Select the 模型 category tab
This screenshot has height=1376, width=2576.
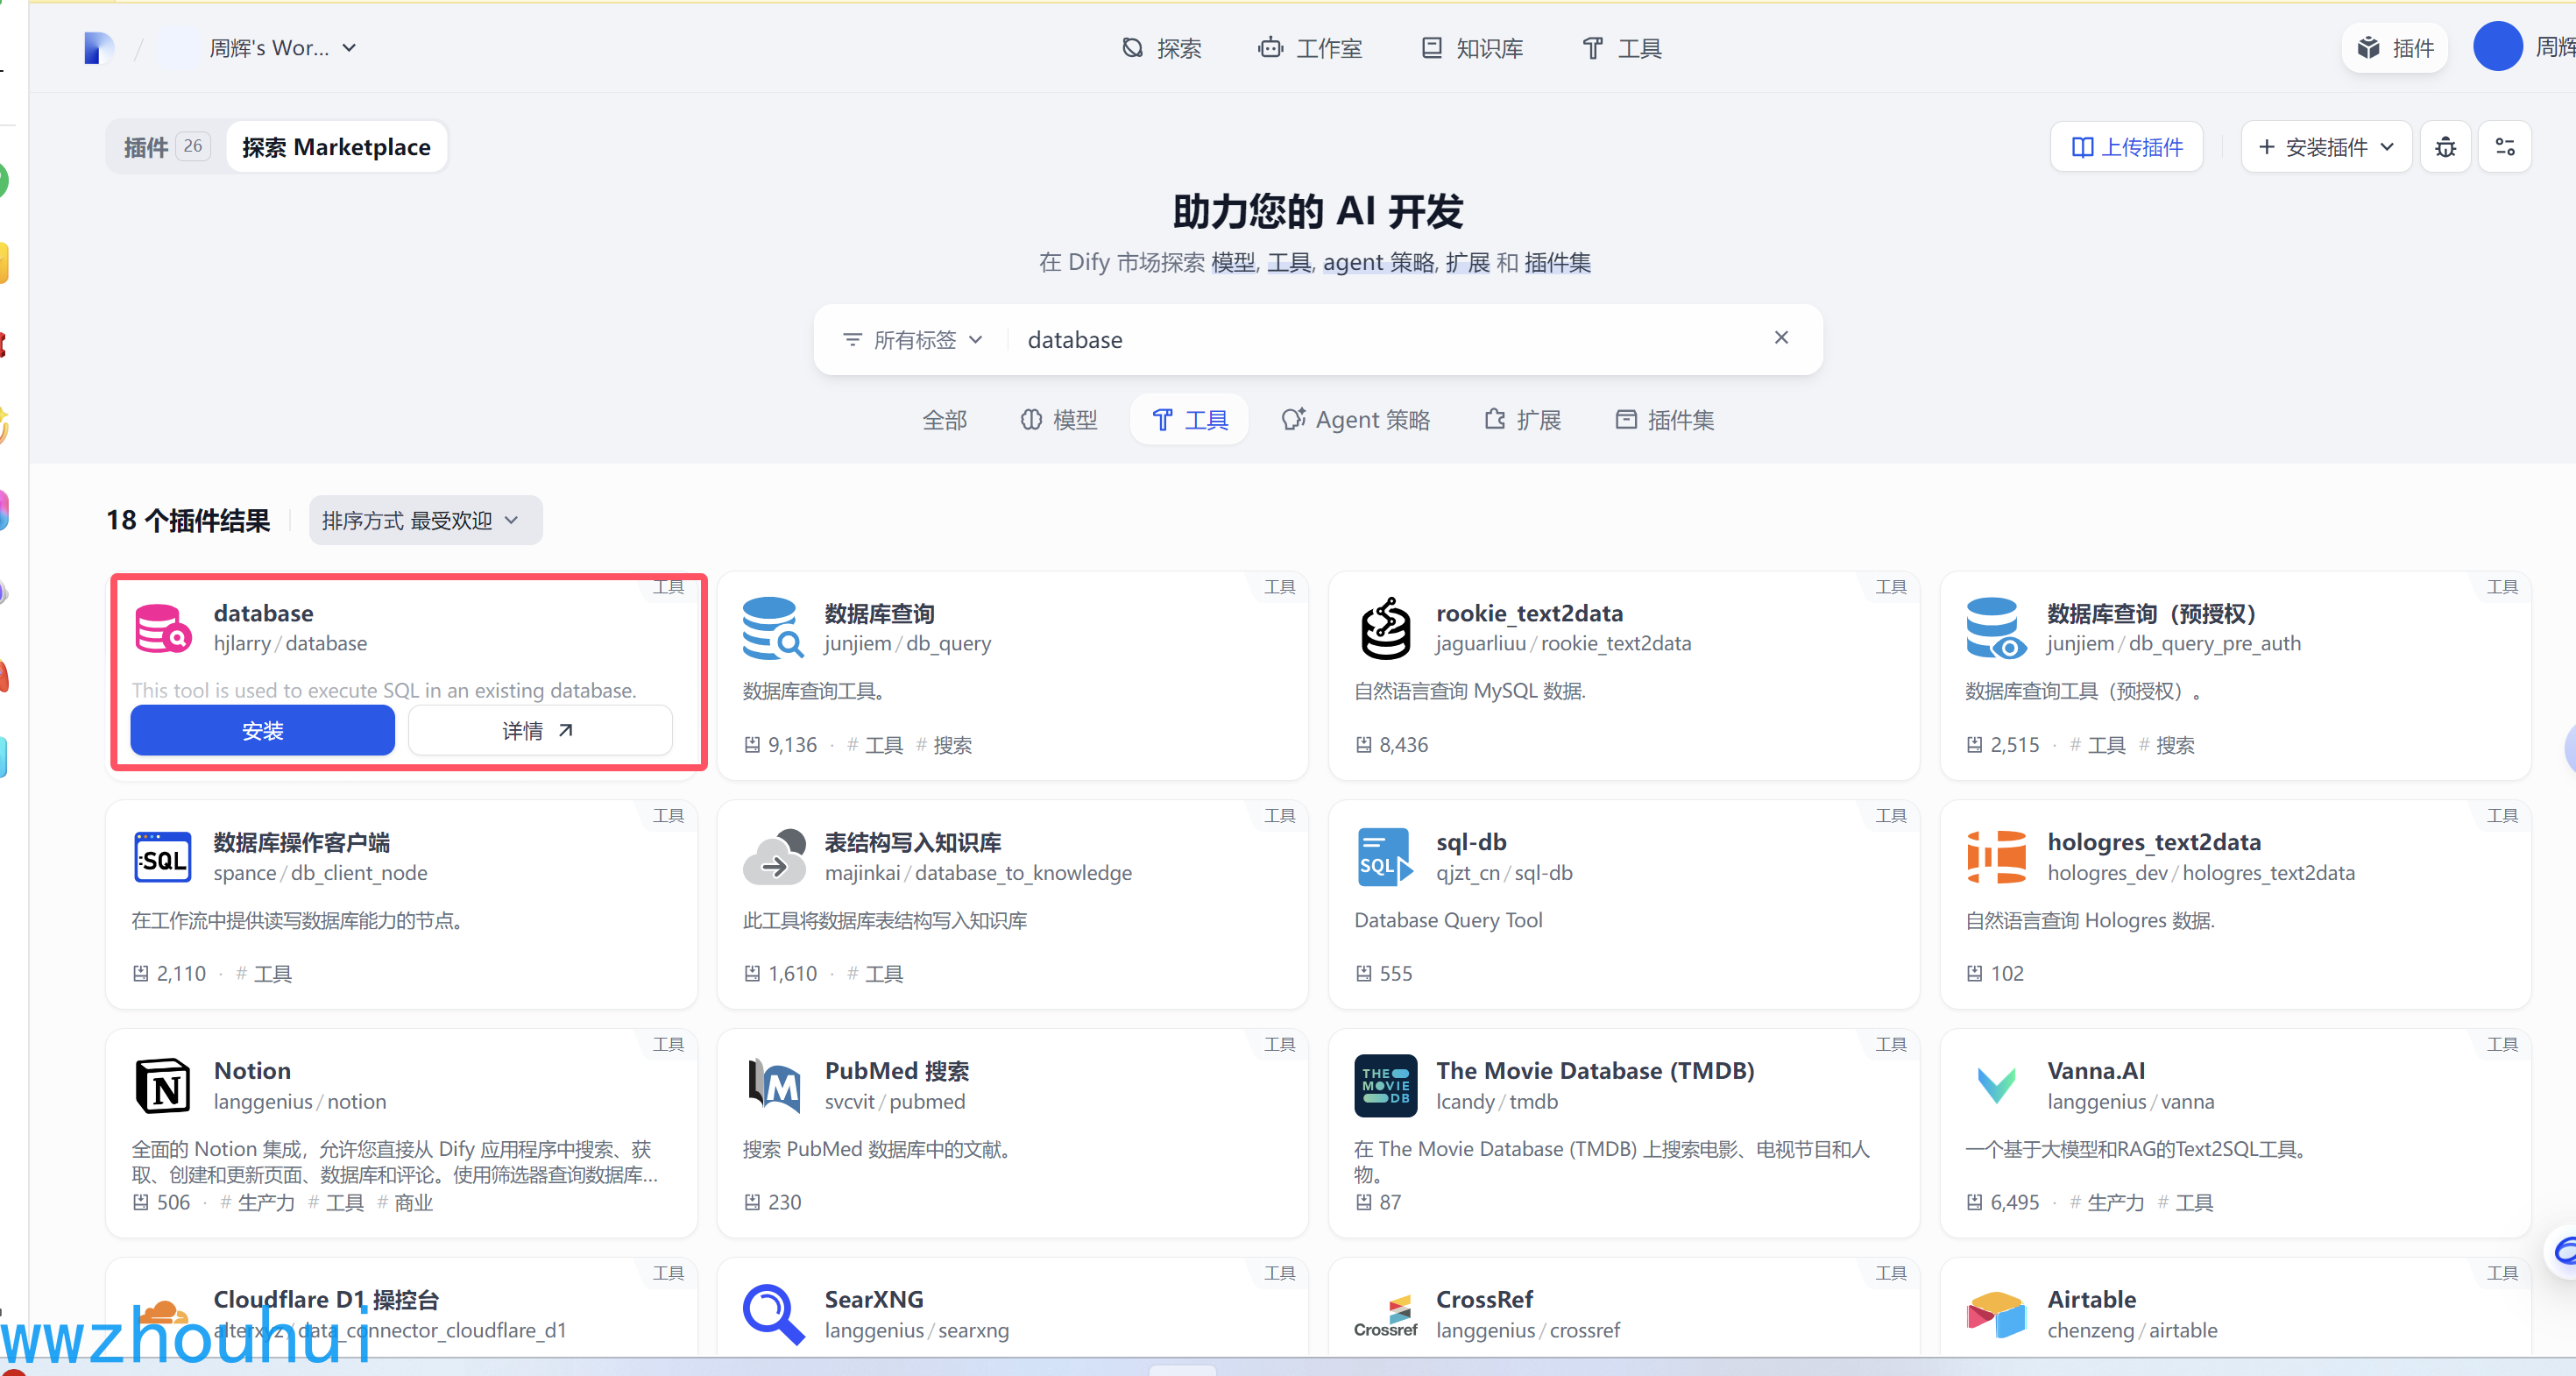1059,420
